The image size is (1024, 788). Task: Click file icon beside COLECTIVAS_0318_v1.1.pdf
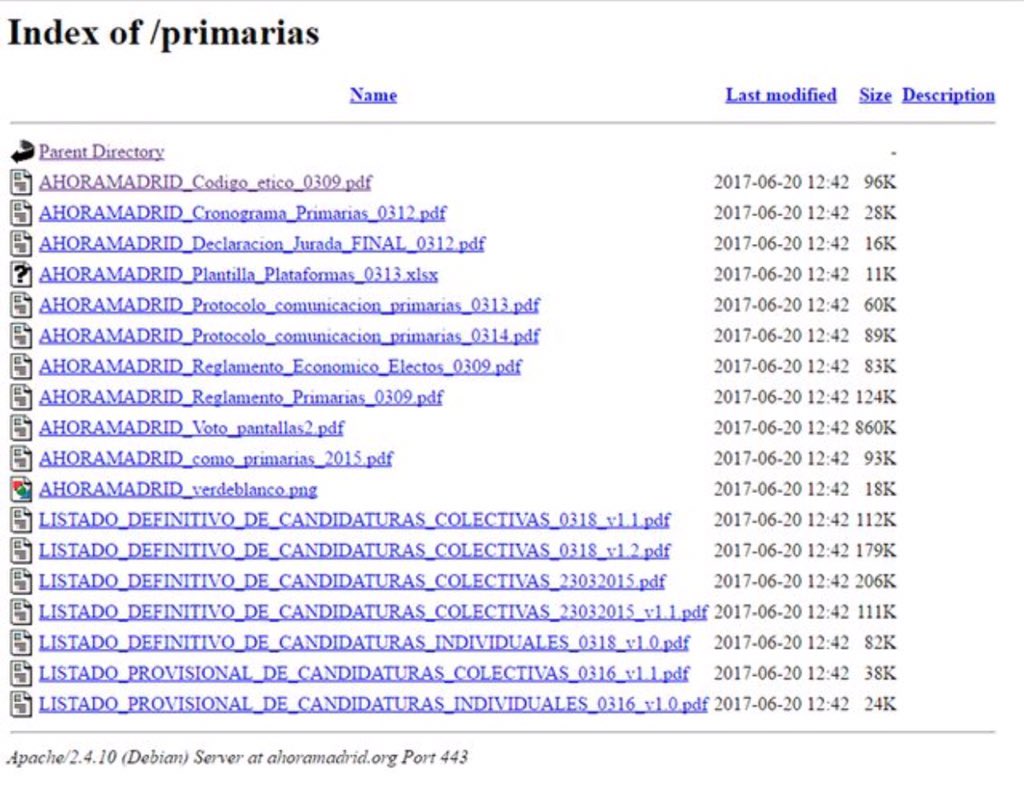21,520
